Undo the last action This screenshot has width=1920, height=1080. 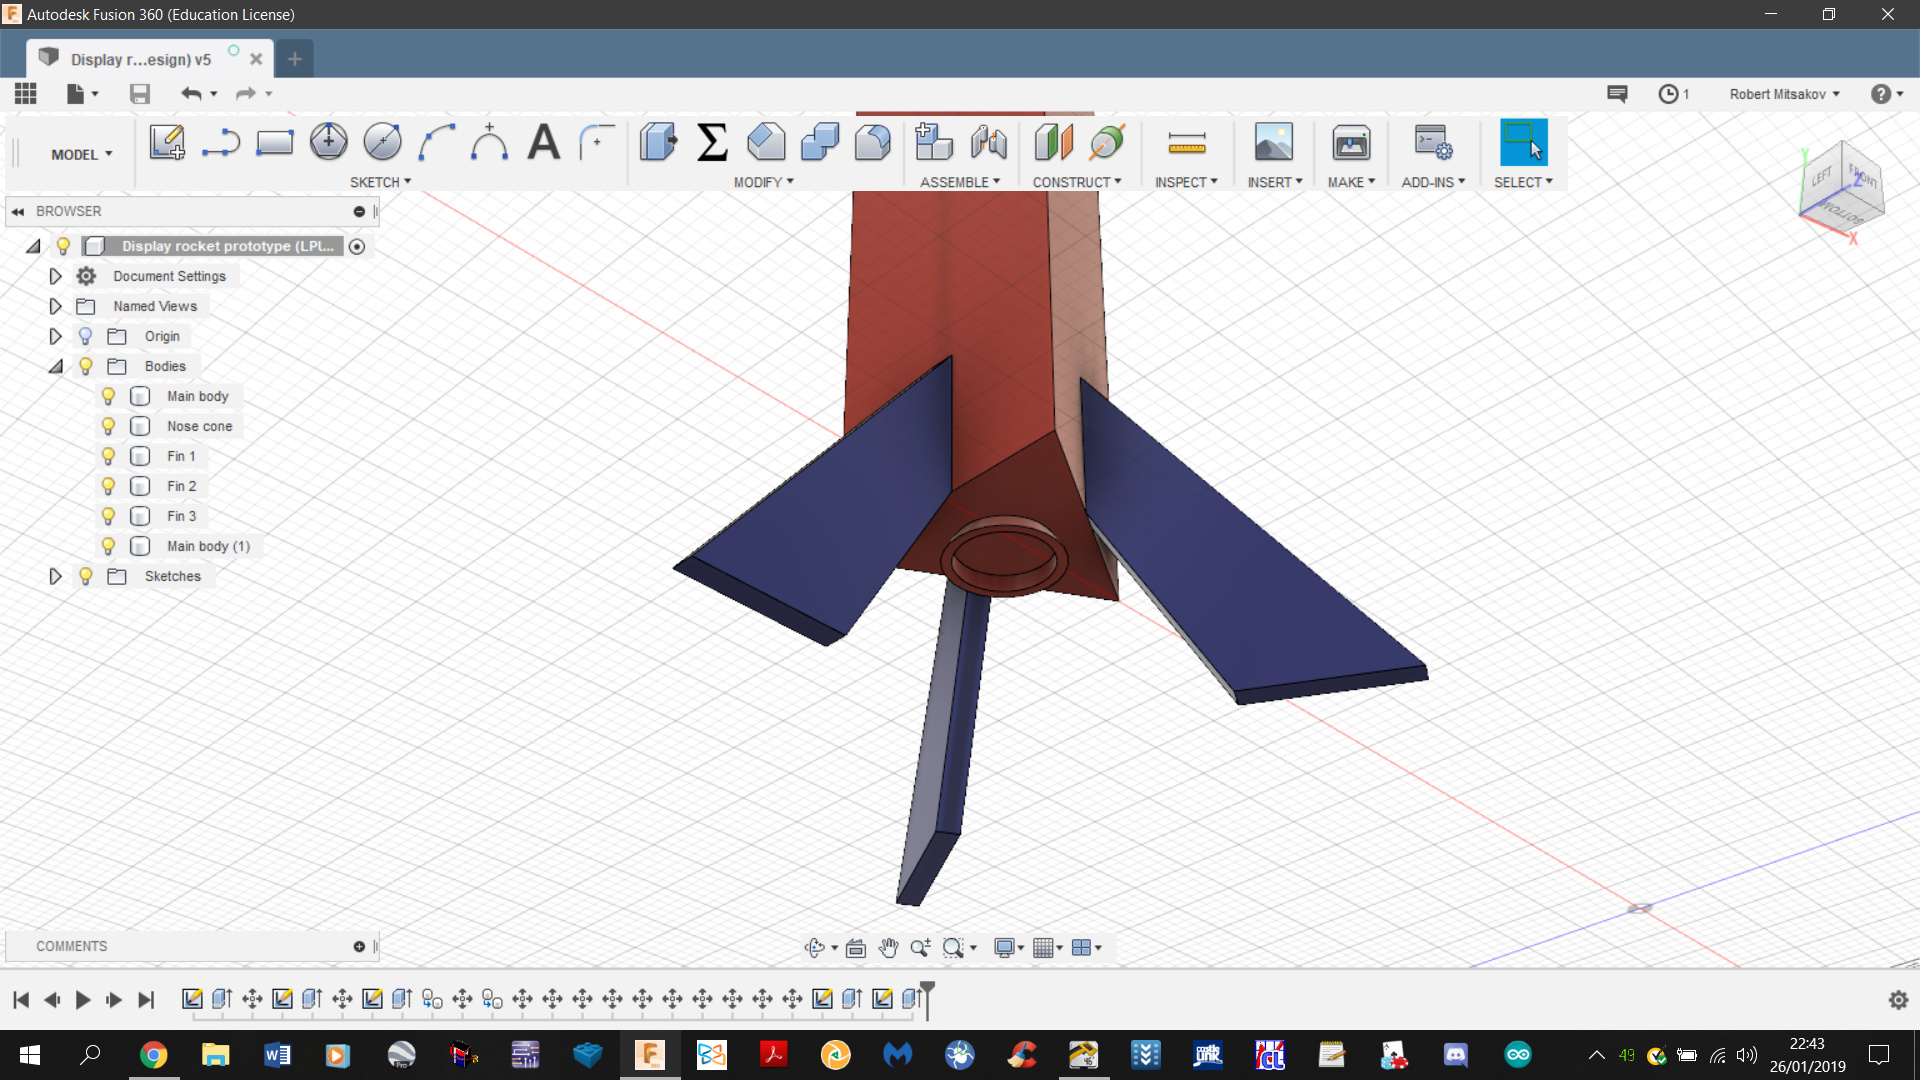point(191,94)
